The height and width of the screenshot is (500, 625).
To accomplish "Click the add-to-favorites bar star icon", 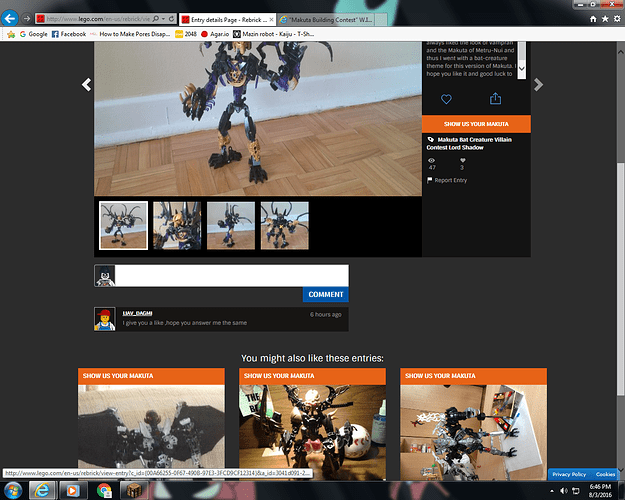I will click(x=11, y=34).
